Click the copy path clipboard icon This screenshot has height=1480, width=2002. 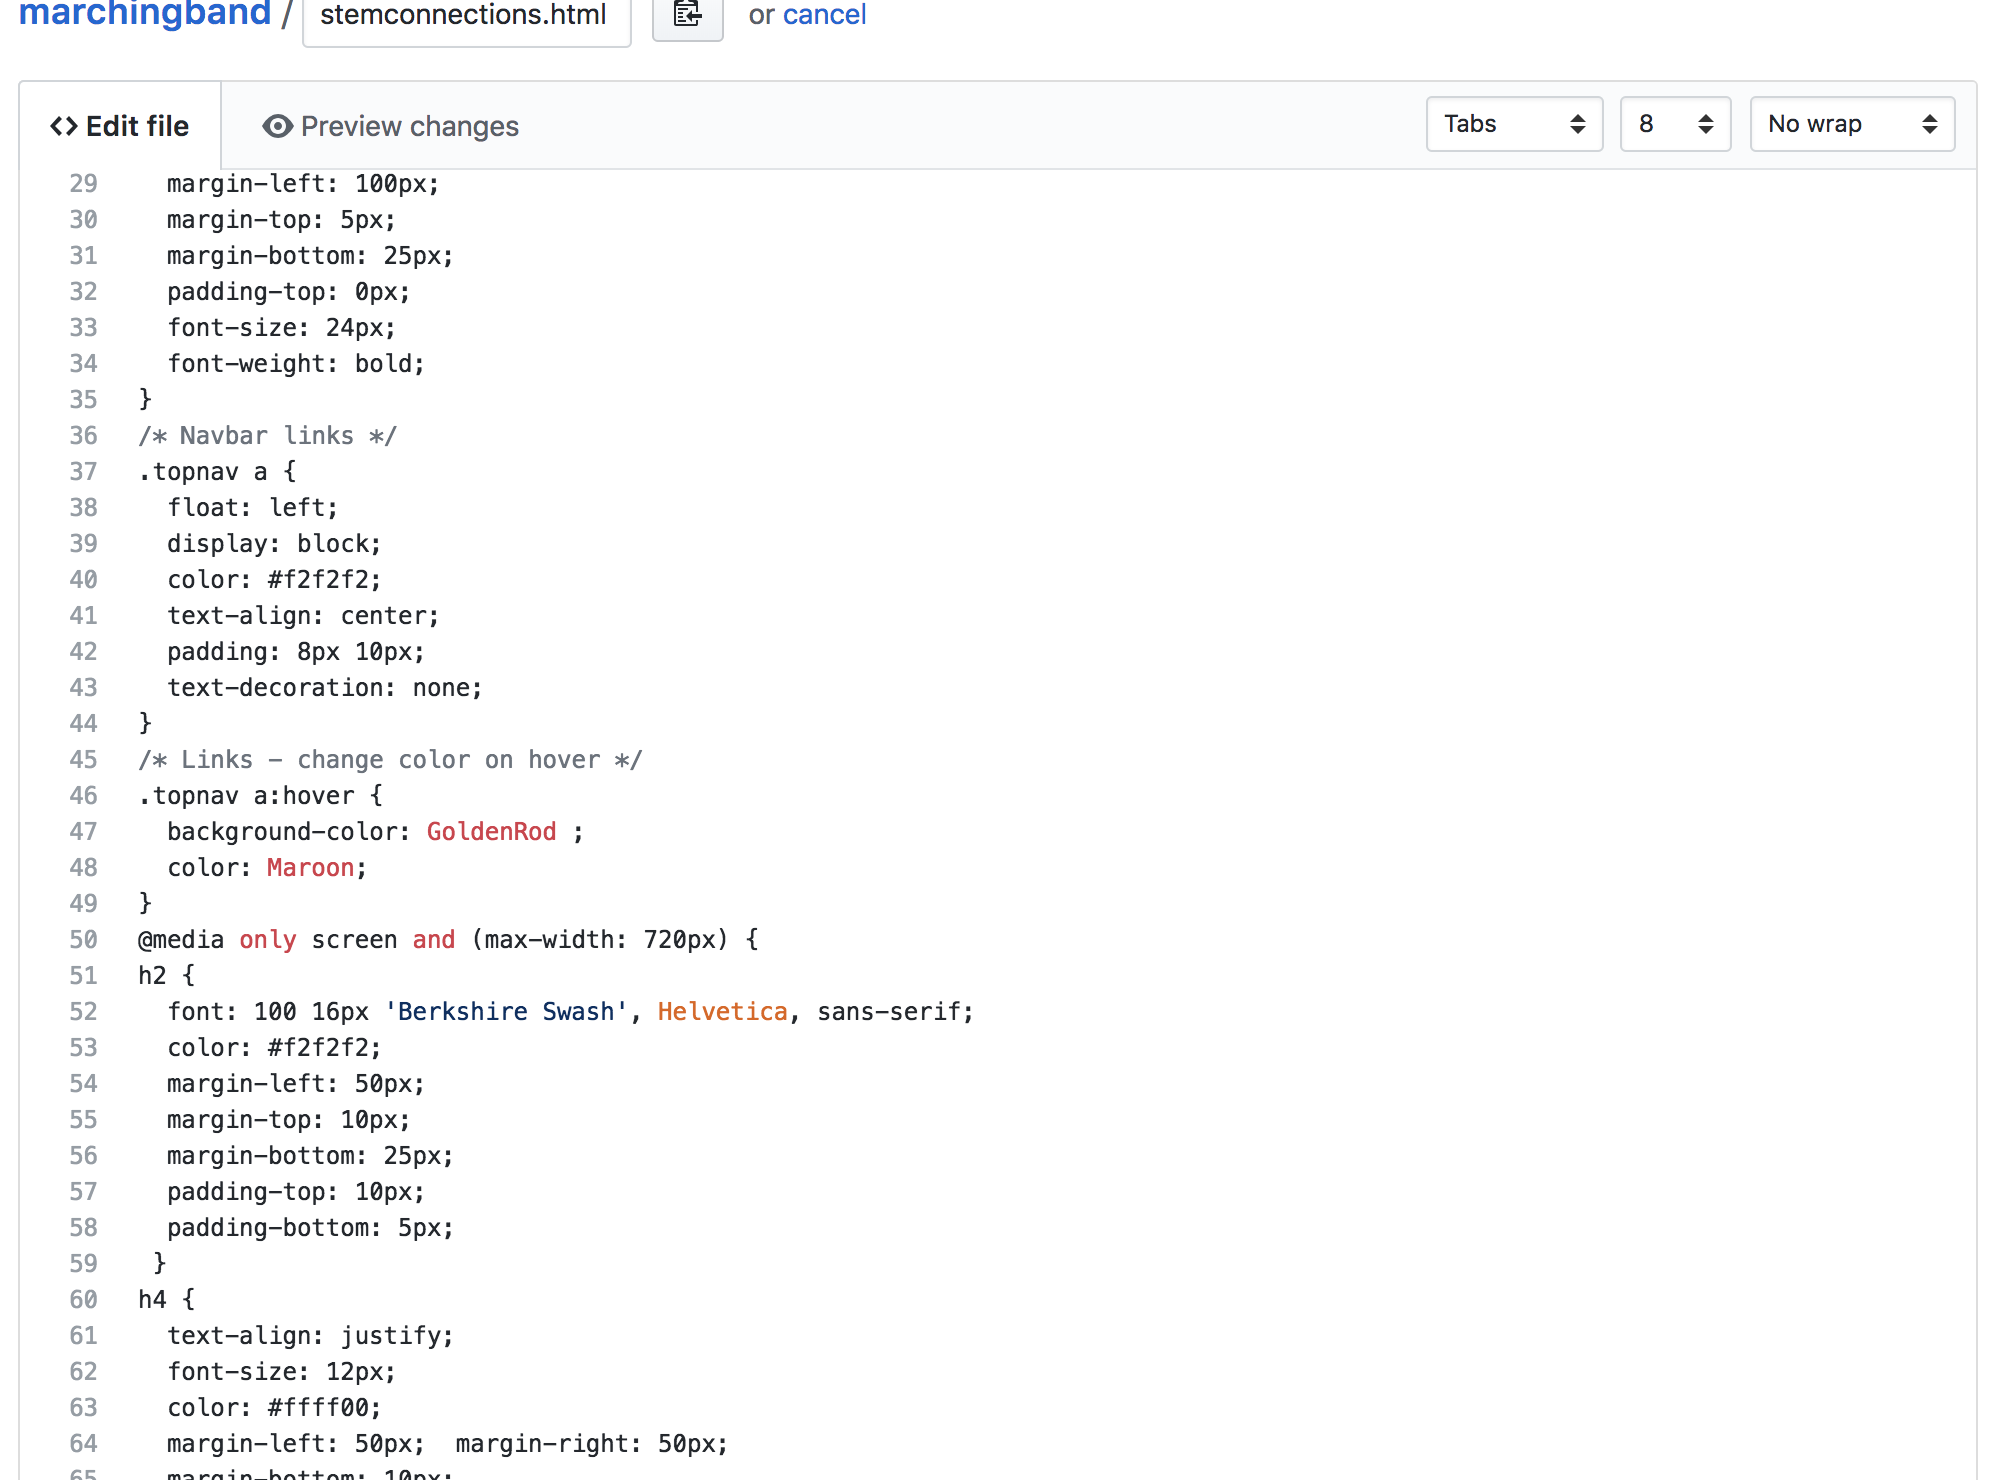point(687,15)
